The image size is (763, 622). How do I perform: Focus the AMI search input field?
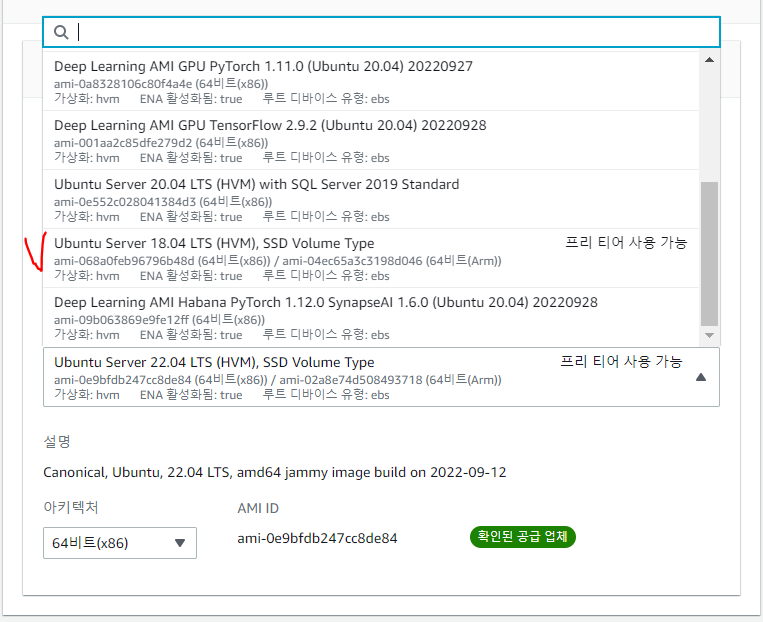(x=381, y=32)
